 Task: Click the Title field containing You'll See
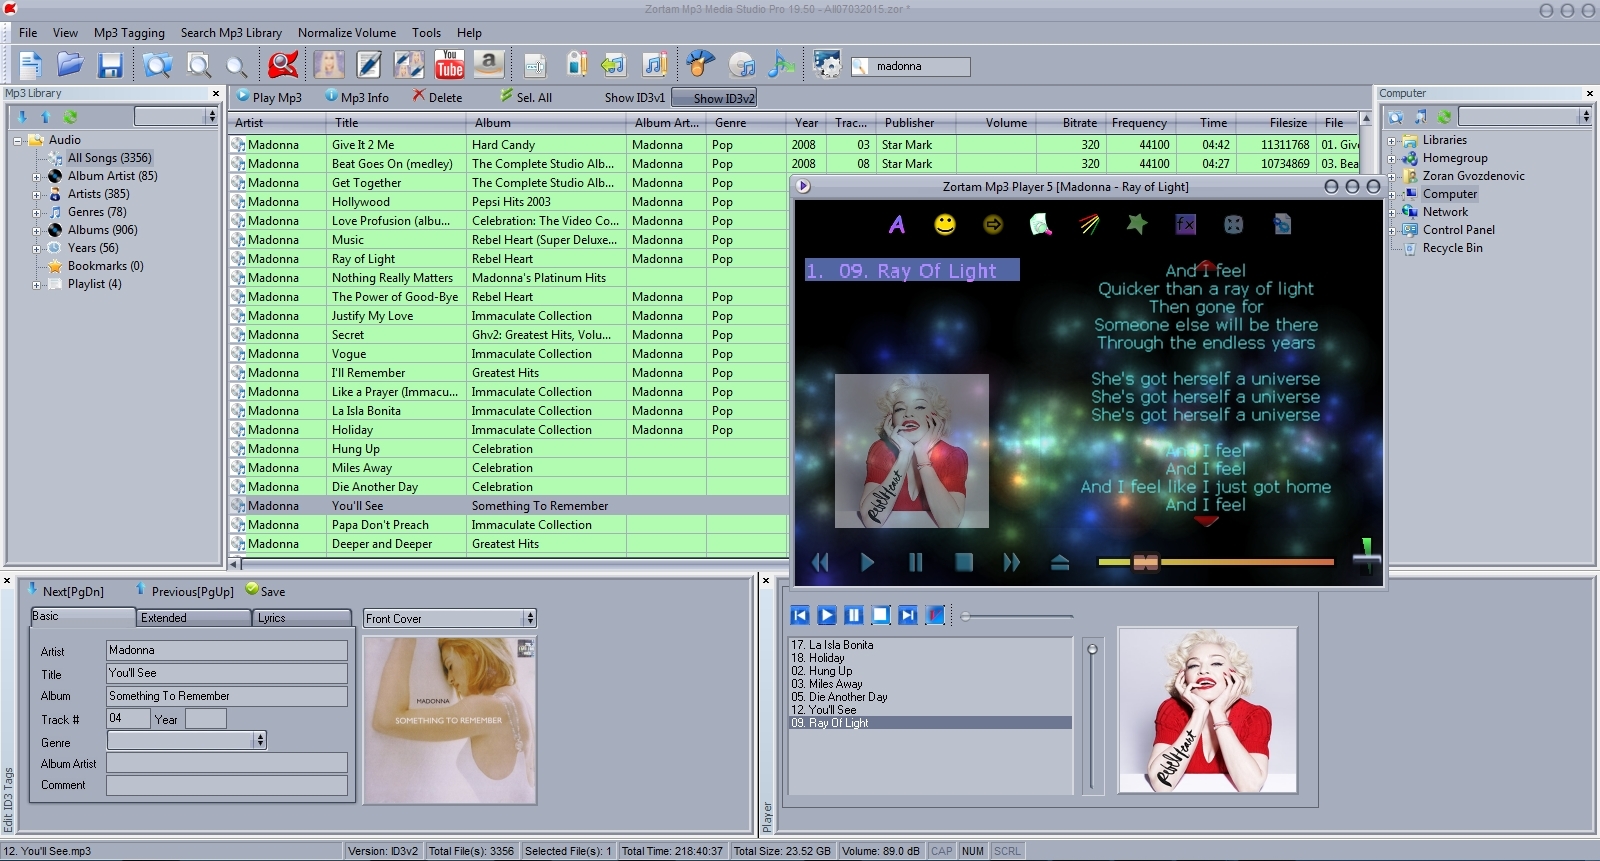pos(227,673)
